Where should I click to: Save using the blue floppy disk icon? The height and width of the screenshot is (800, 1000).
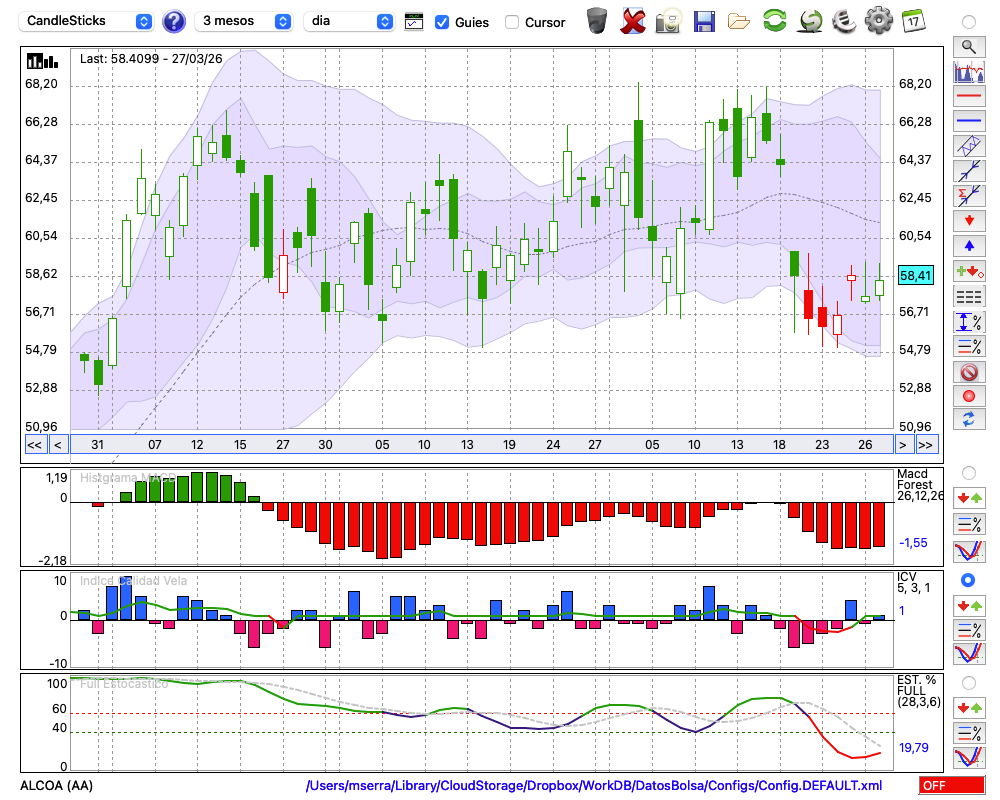coord(704,21)
